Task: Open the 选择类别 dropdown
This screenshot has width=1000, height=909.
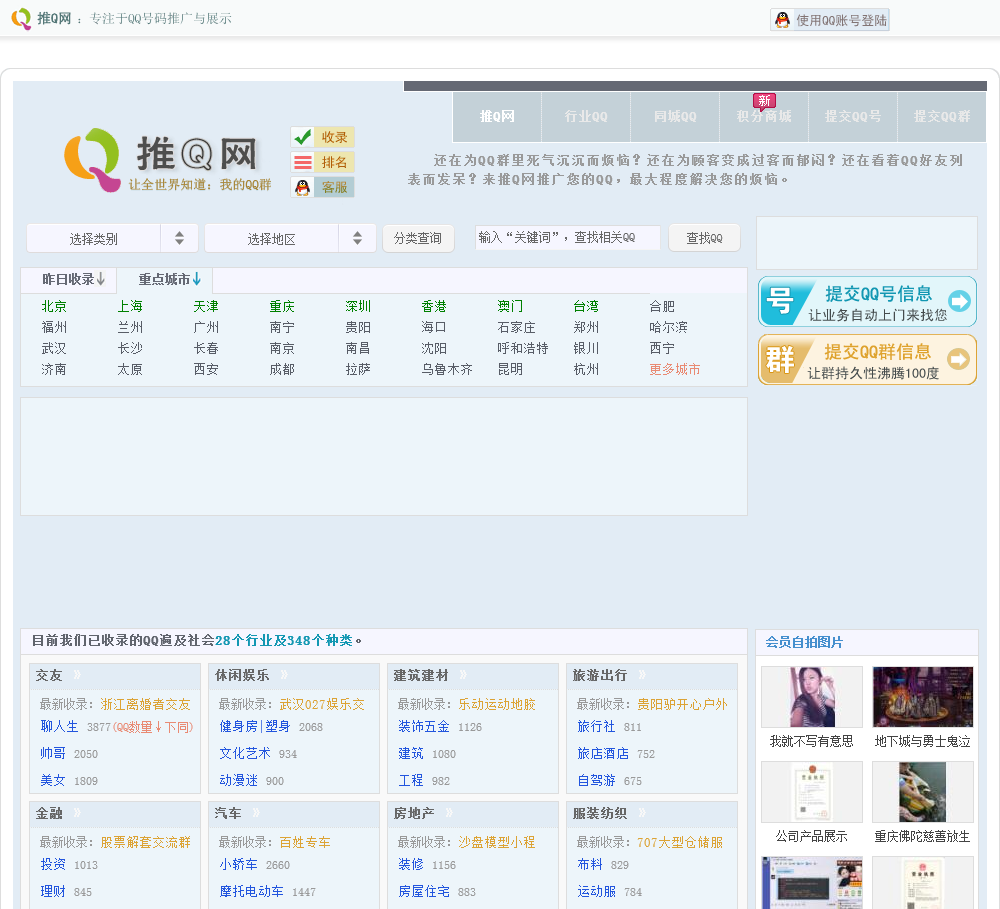Action: click(x=112, y=239)
